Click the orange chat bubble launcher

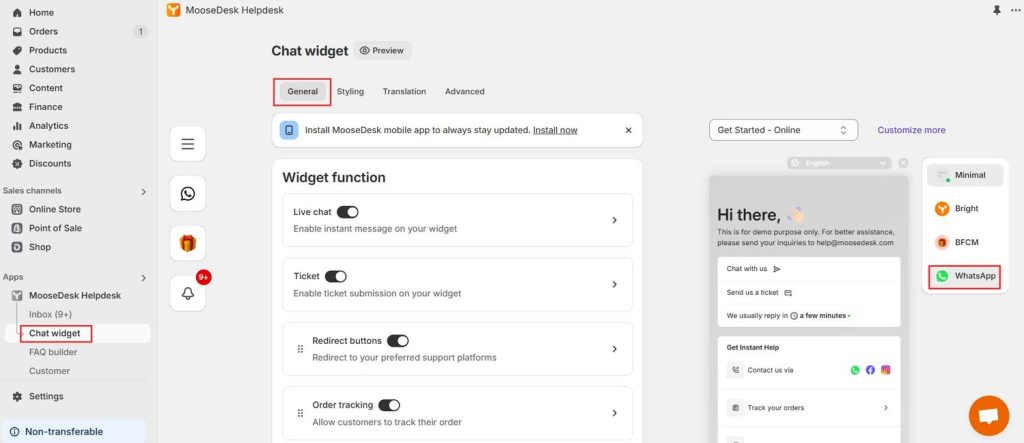coord(989,416)
